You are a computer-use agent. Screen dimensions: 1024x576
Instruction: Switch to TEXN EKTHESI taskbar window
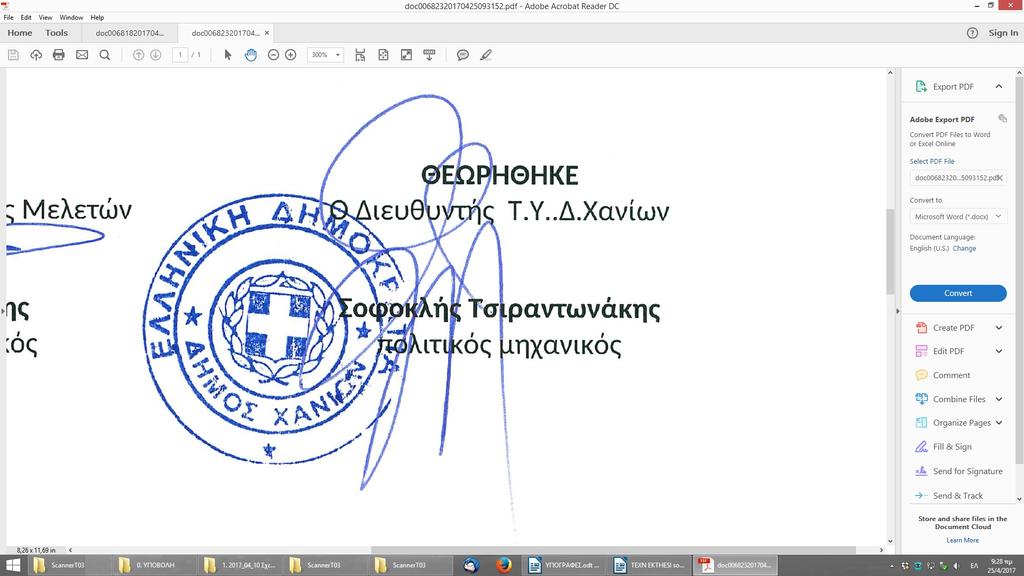click(x=650, y=566)
